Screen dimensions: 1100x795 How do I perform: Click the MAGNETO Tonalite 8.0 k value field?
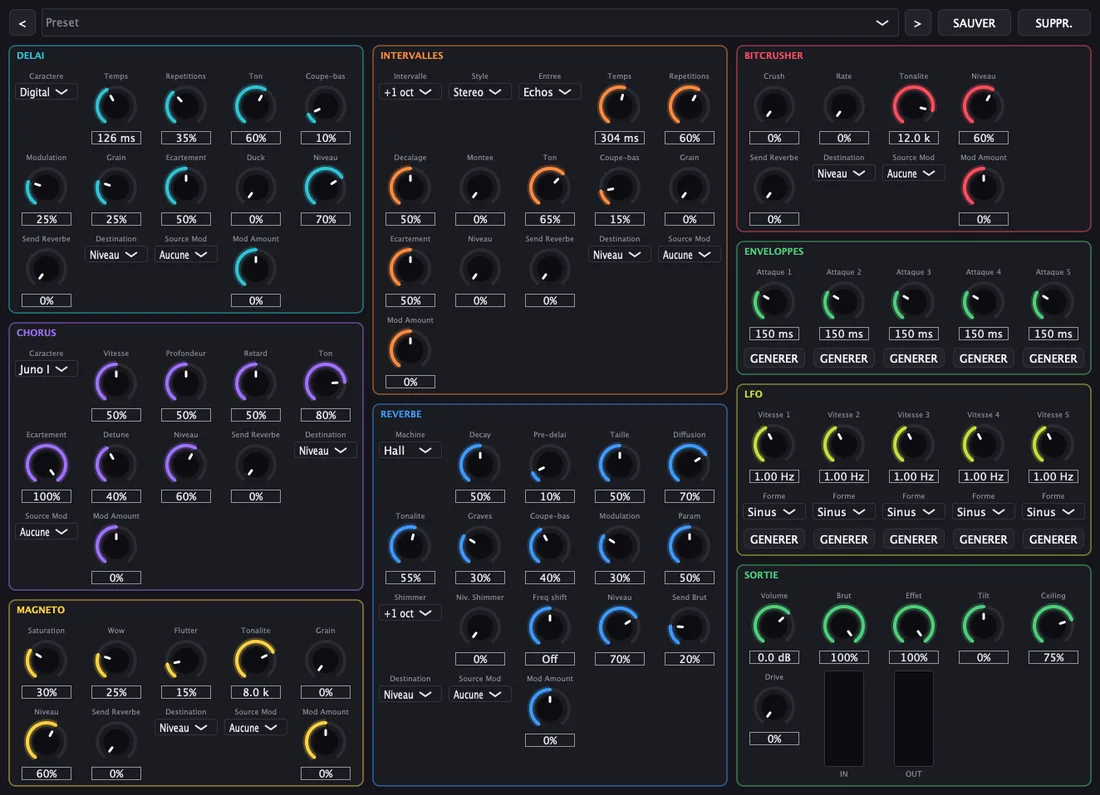click(255, 693)
